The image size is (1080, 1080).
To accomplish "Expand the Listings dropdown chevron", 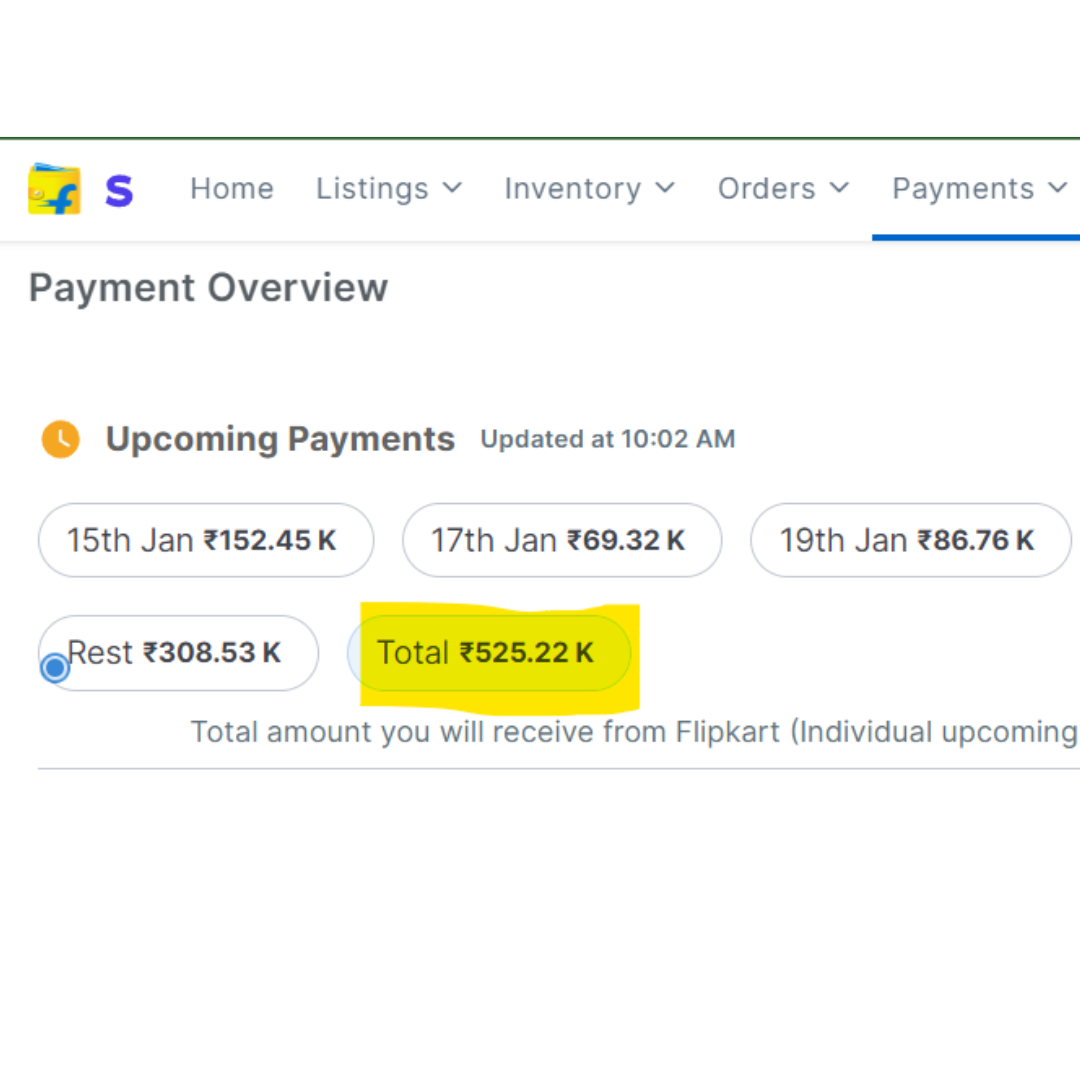I will click(x=452, y=188).
